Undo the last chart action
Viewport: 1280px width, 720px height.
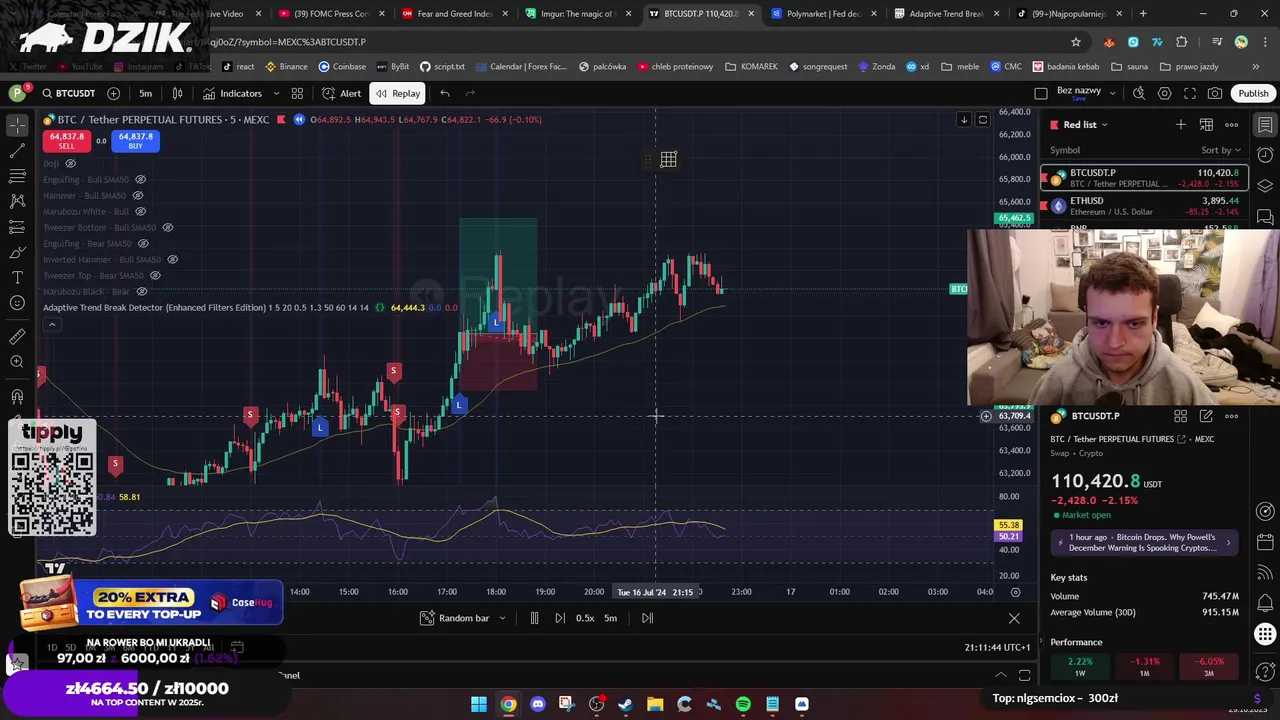pyautogui.click(x=445, y=93)
